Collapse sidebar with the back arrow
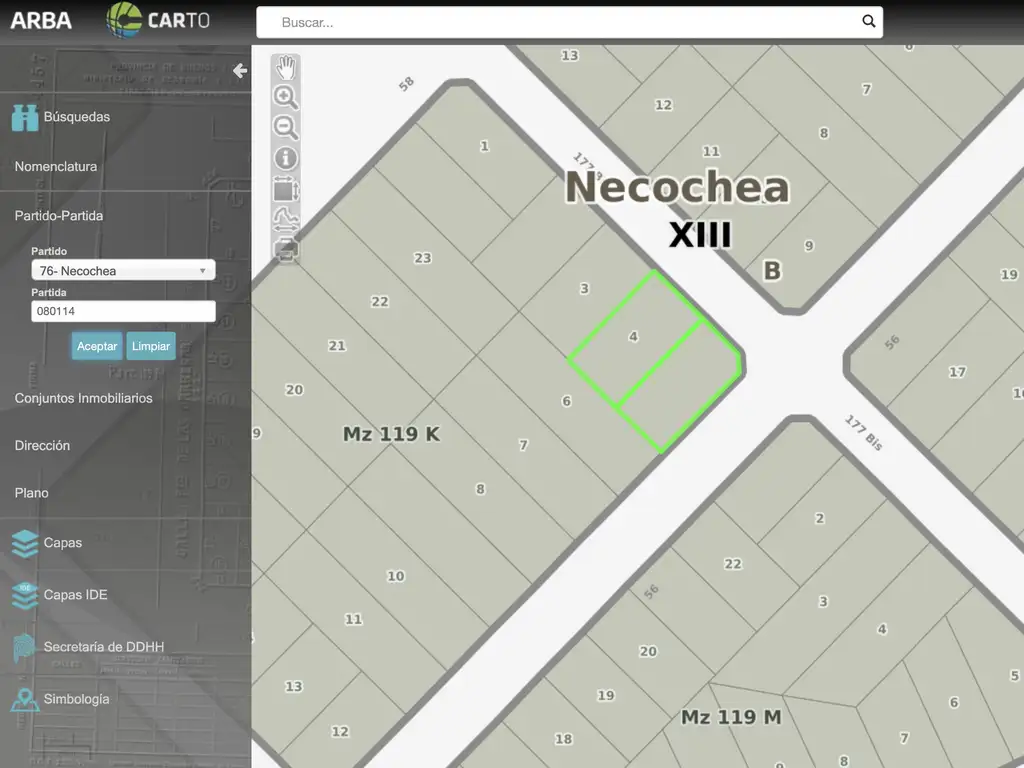This screenshot has height=768, width=1024. coord(239,71)
